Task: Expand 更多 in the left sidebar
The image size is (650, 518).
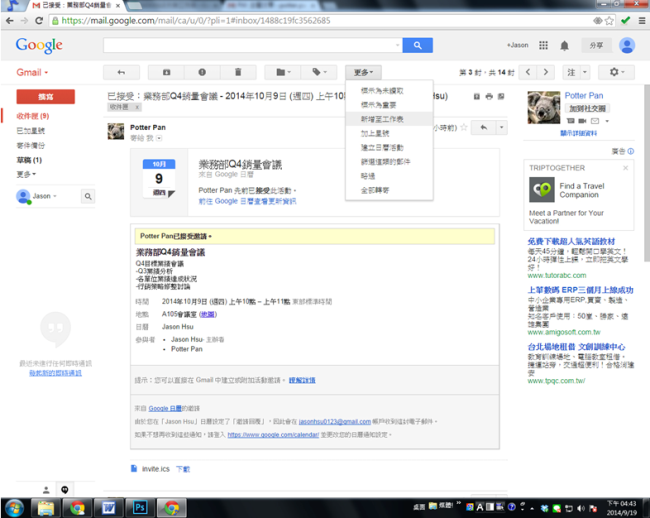Action: pos(26,174)
